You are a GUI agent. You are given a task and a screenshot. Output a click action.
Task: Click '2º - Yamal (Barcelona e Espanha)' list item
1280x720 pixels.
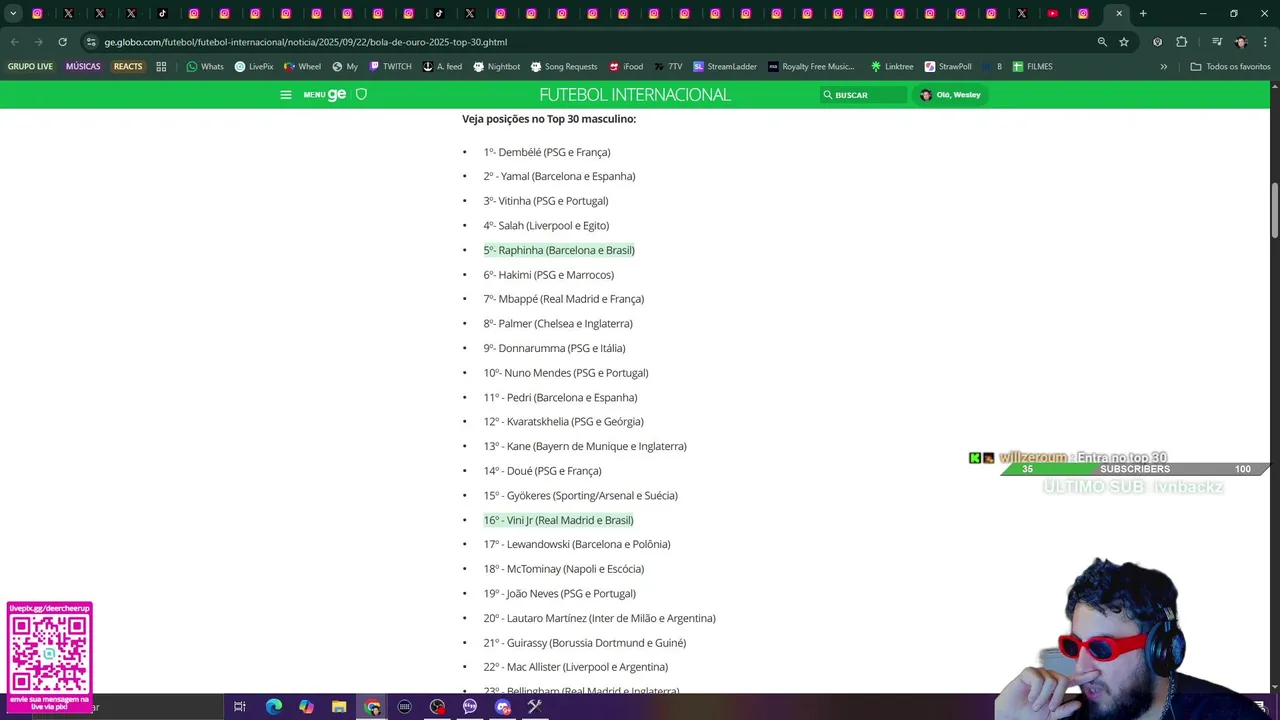559,176
